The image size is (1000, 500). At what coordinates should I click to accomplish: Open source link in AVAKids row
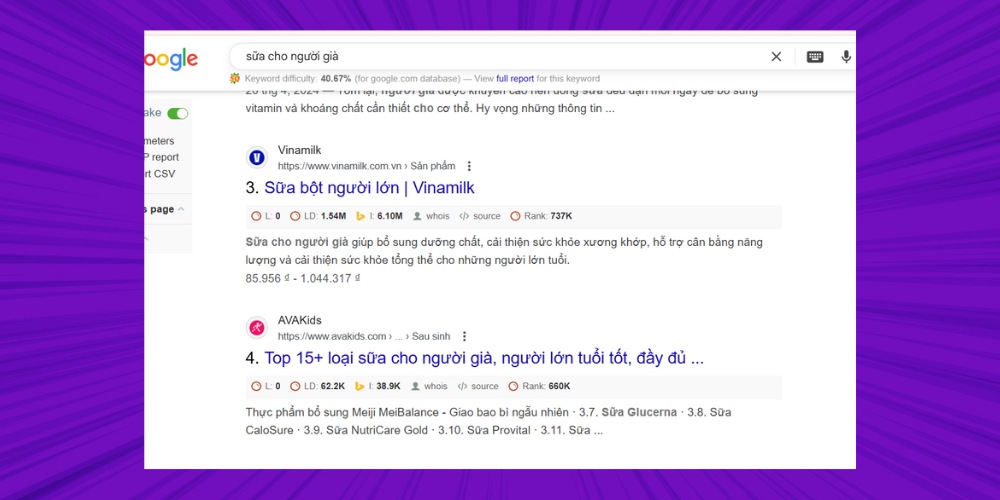(478, 386)
